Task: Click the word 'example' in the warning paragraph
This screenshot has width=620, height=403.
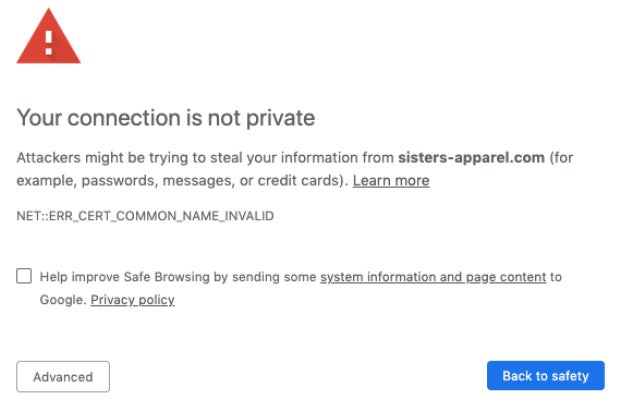Action: 45,181
